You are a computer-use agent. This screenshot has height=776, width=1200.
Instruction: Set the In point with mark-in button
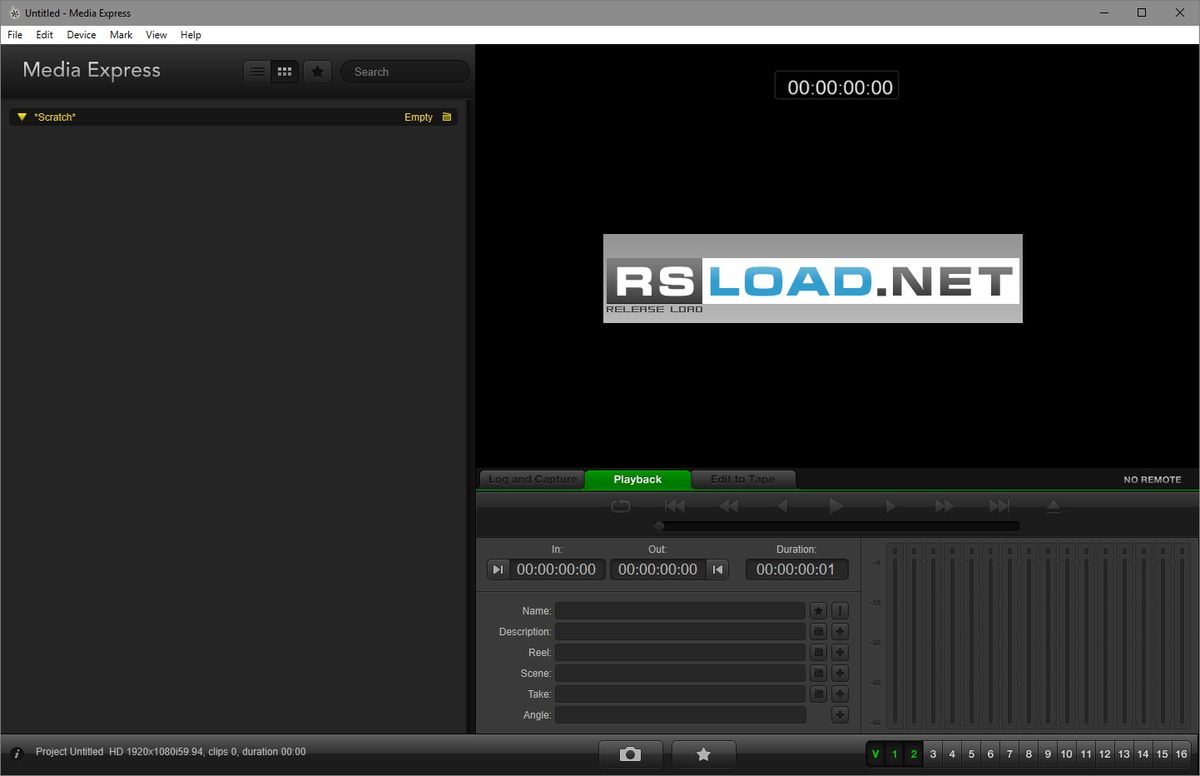498,569
